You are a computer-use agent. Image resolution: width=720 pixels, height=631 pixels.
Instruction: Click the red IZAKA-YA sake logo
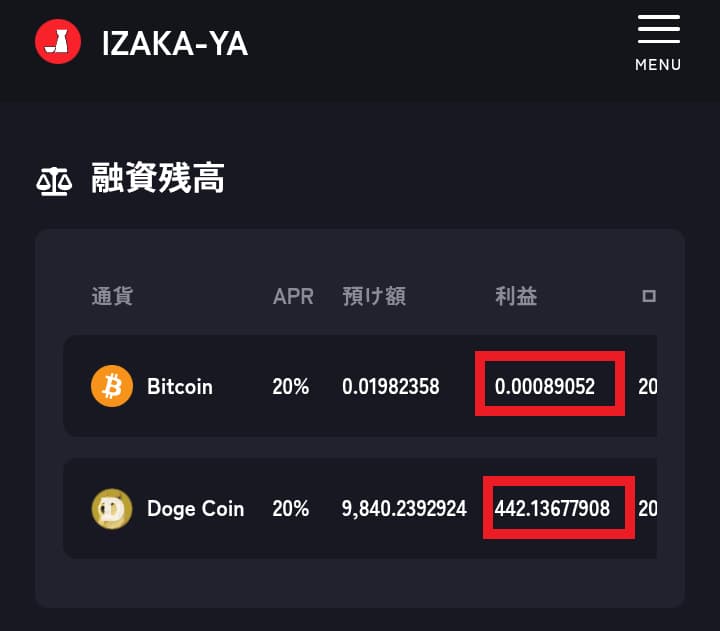coord(58,41)
